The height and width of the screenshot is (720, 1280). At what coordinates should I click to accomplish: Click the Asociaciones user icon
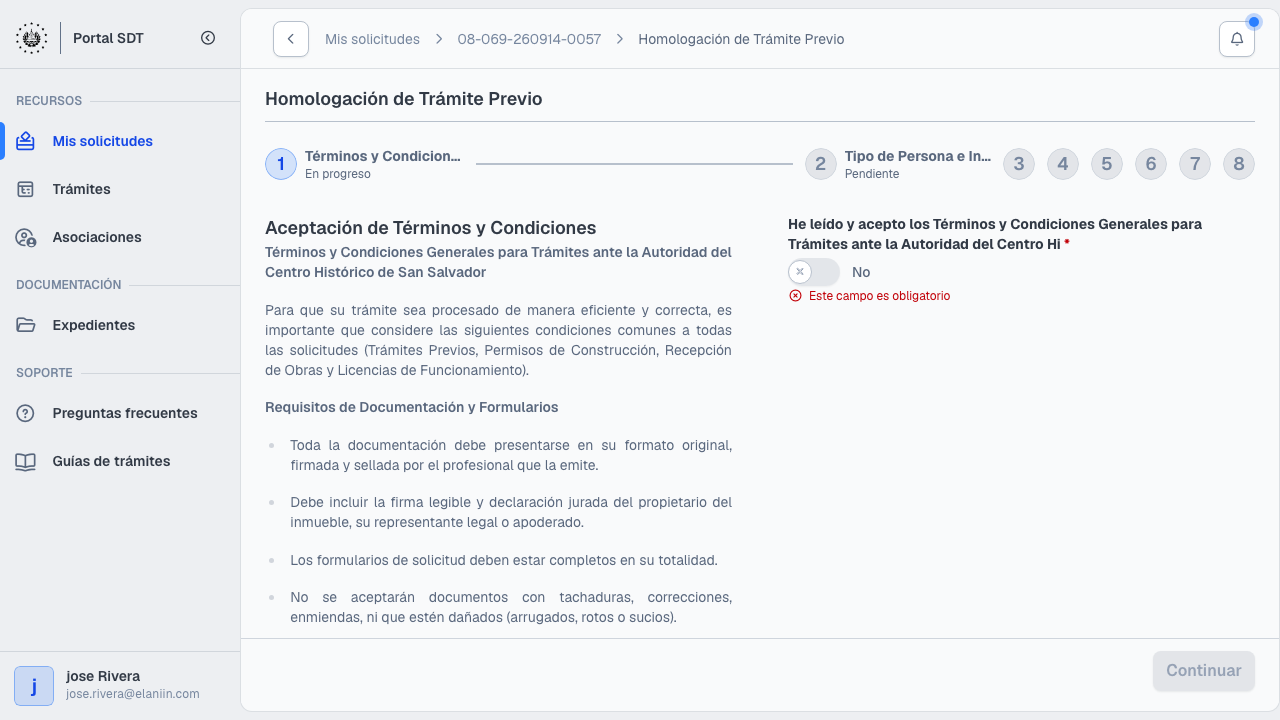pos(26,237)
